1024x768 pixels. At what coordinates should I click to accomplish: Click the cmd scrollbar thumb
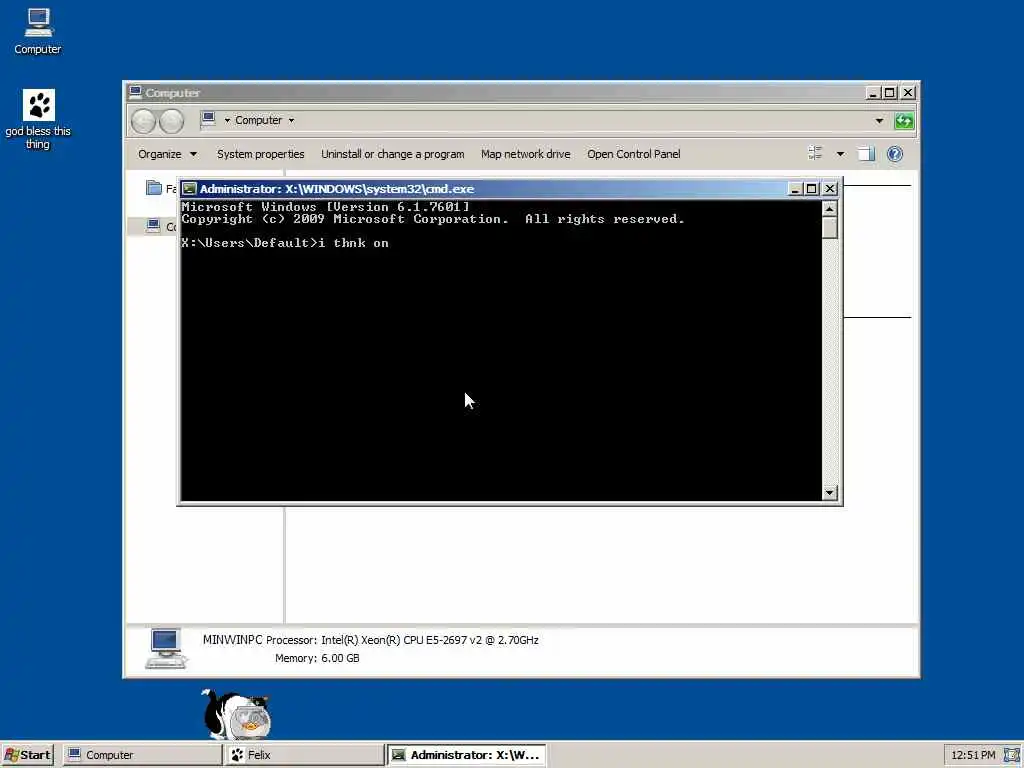point(829,228)
